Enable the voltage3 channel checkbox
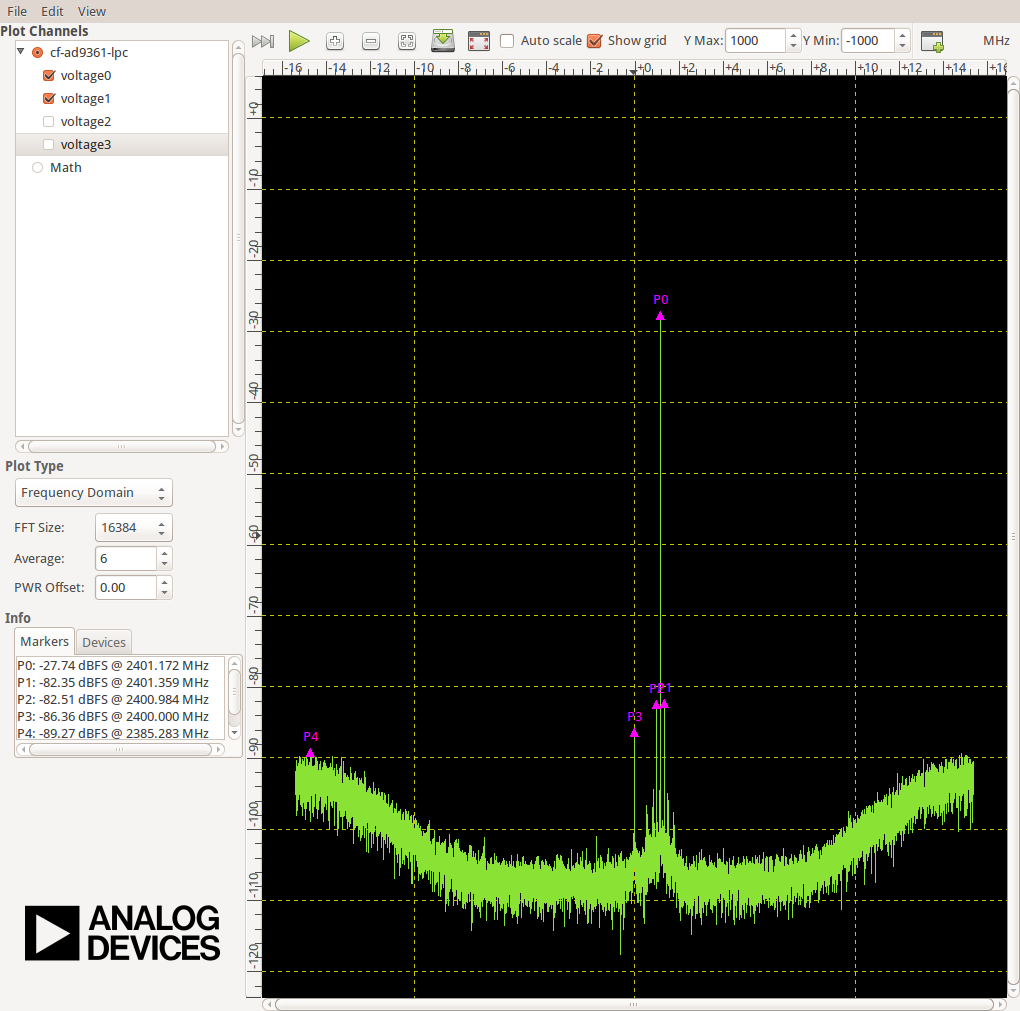The image size is (1020, 1011). 49,144
